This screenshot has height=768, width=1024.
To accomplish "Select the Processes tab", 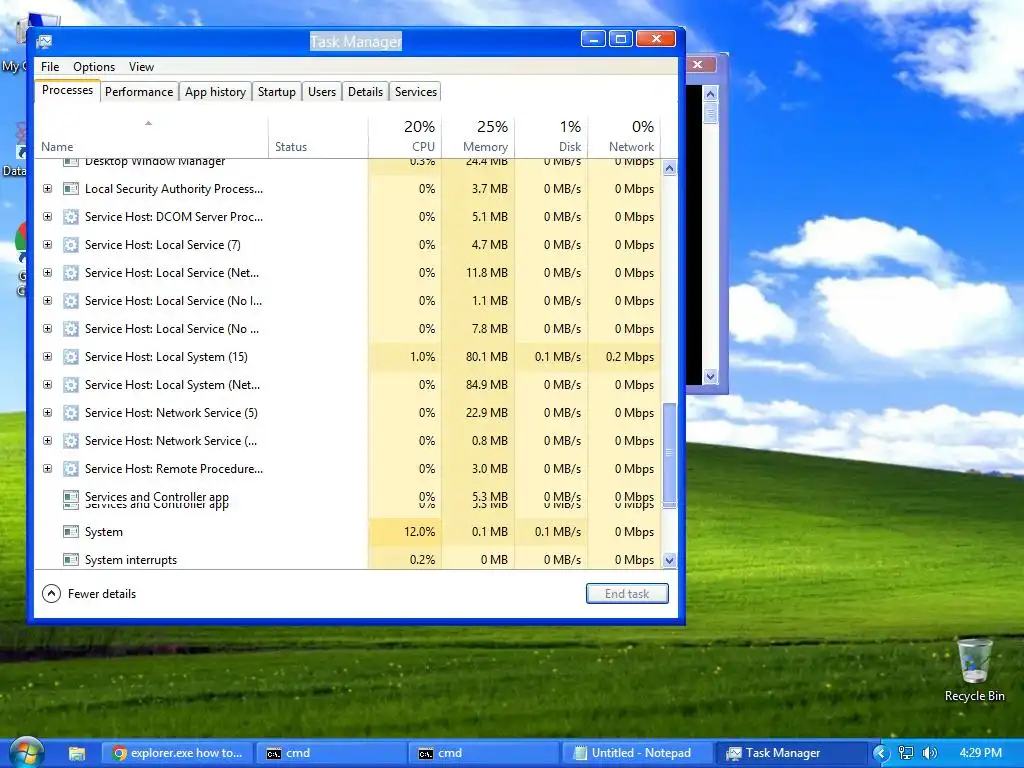I will pyautogui.click(x=67, y=90).
